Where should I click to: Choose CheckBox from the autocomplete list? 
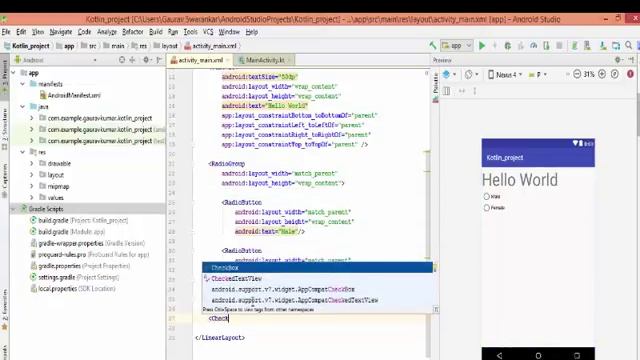(317, 268)
